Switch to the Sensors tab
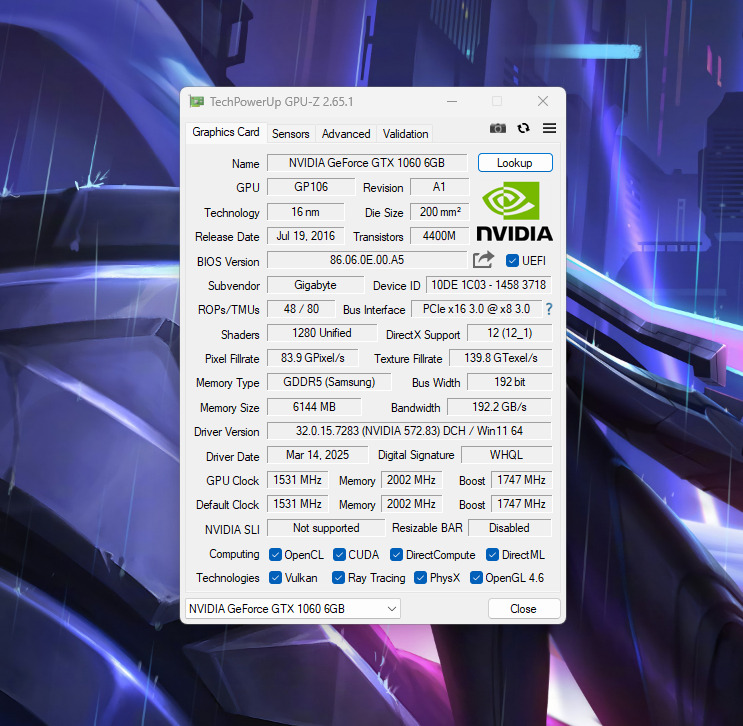 coord(290,134)
